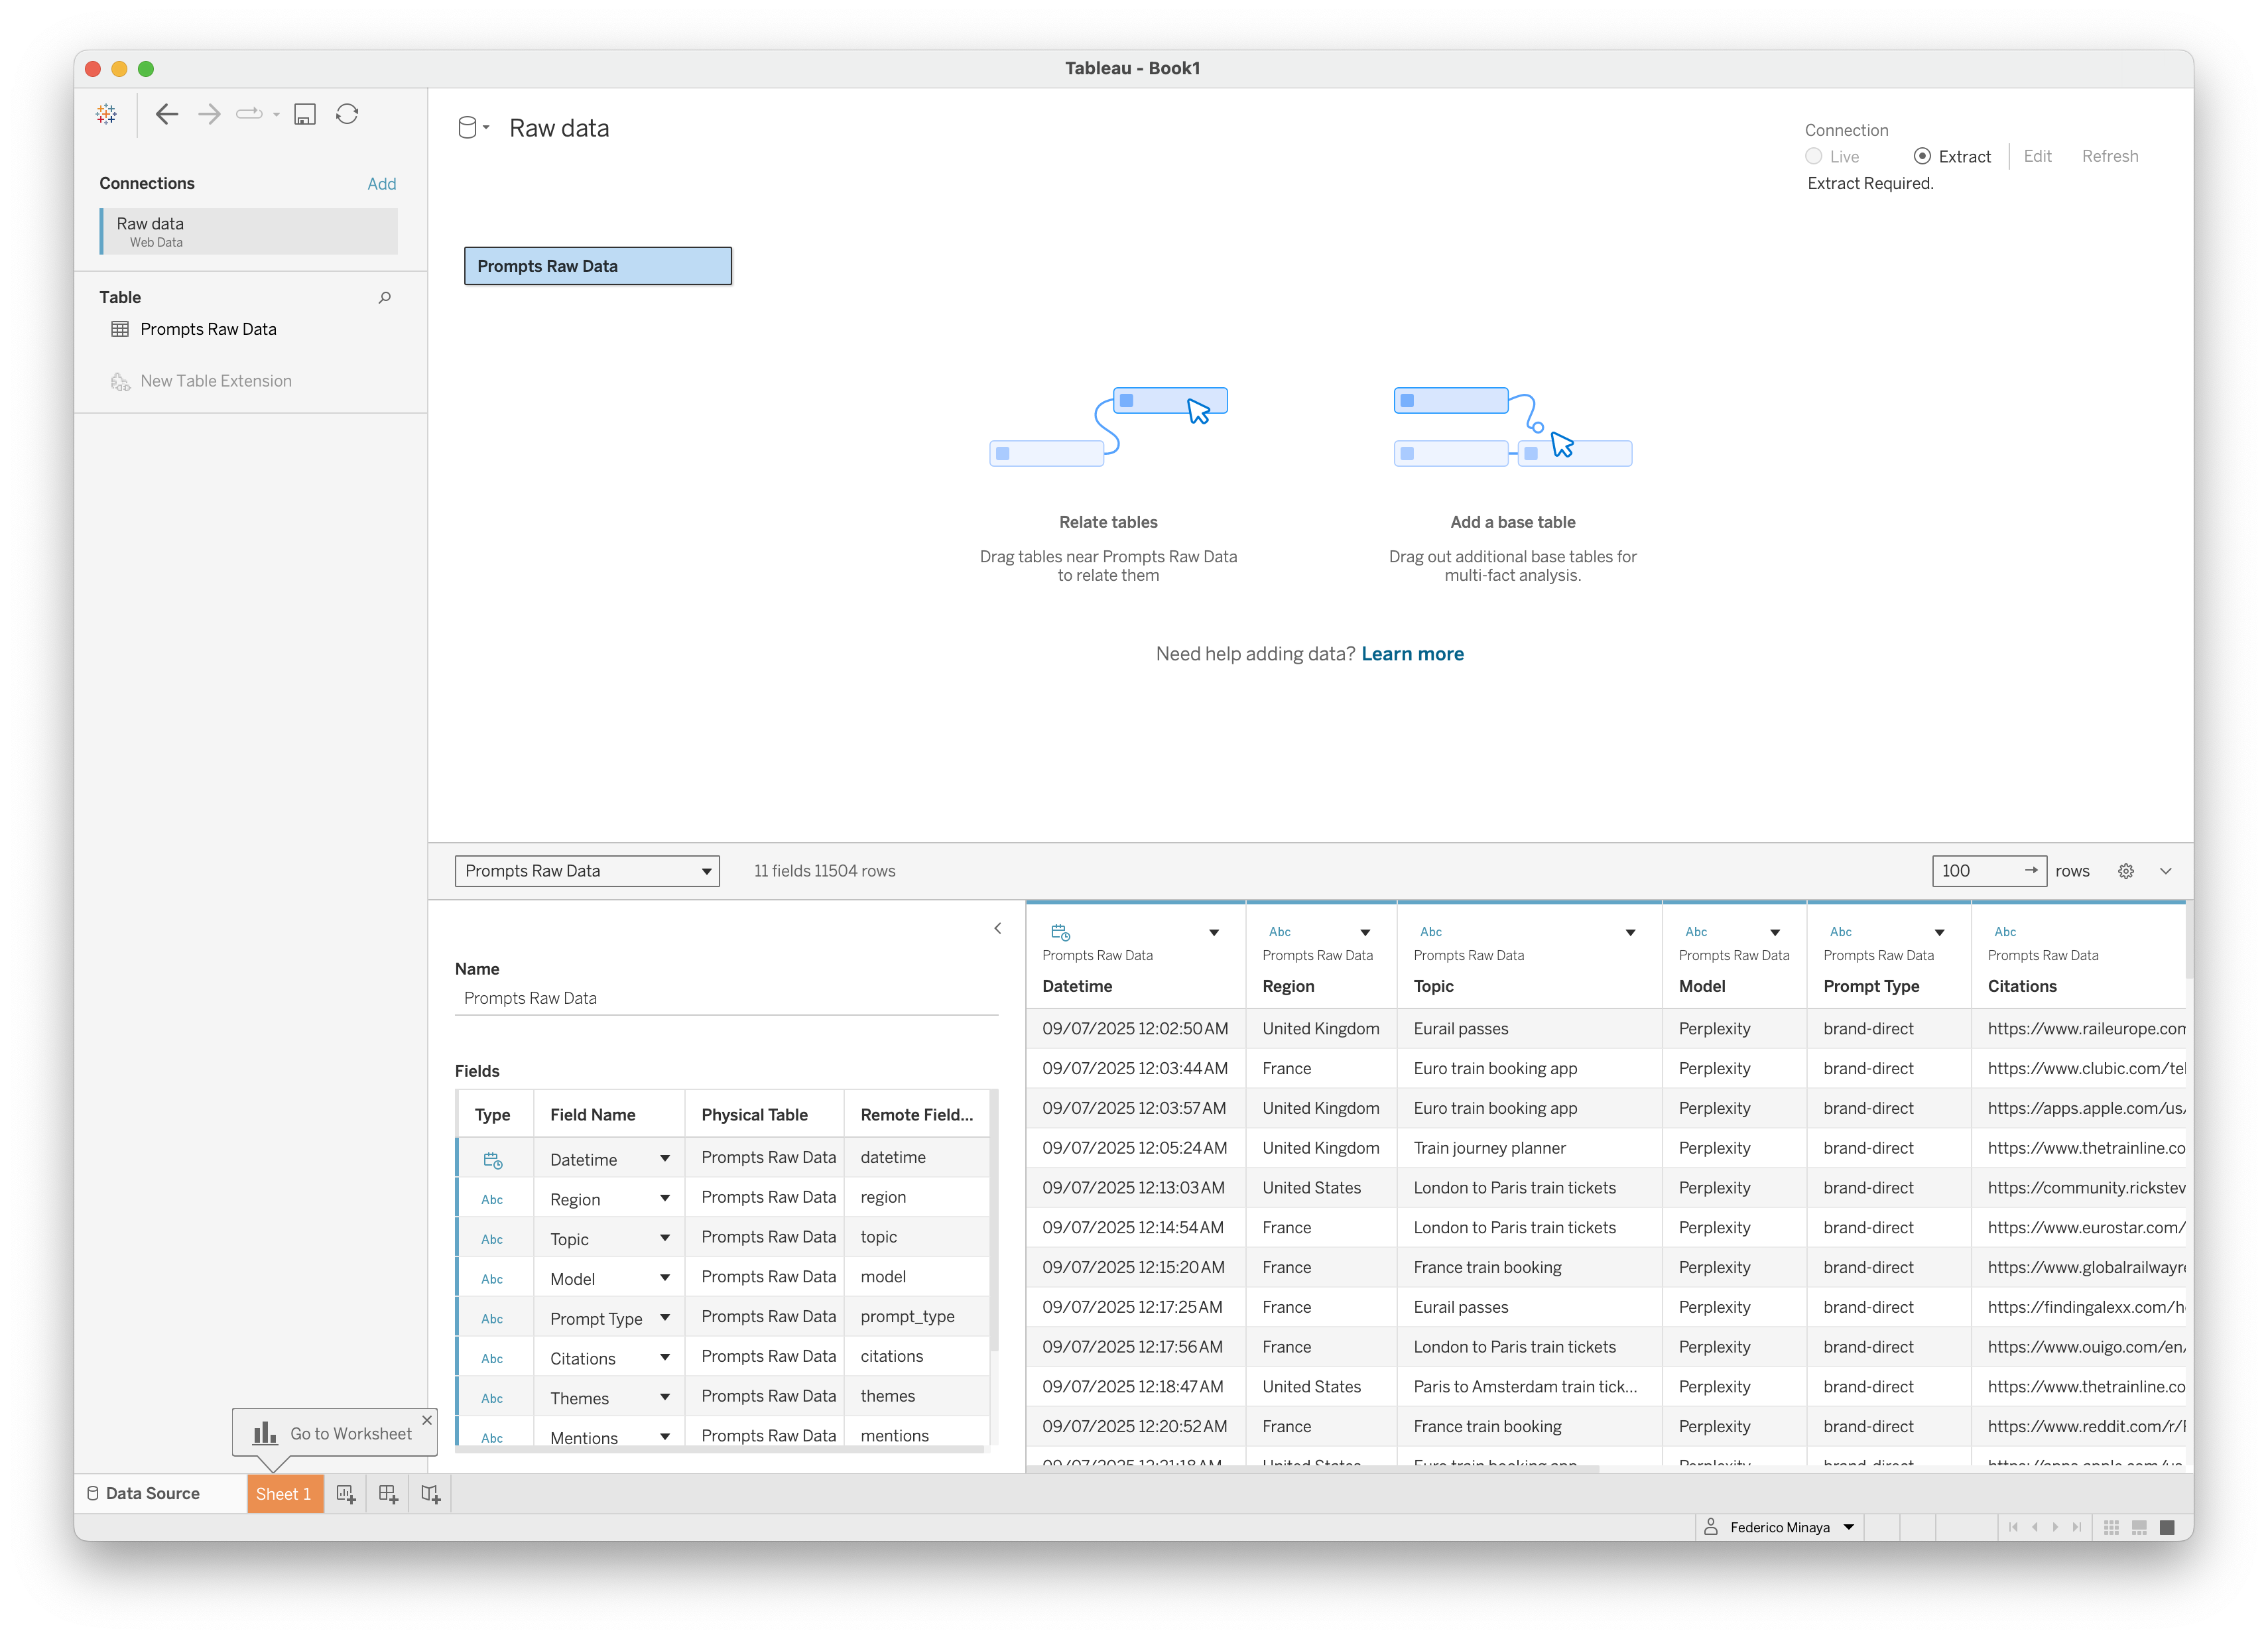This screenshot has width=2268, height=1639.
Task: Click the Datetime column calendar type icon
Action: 1061,932
